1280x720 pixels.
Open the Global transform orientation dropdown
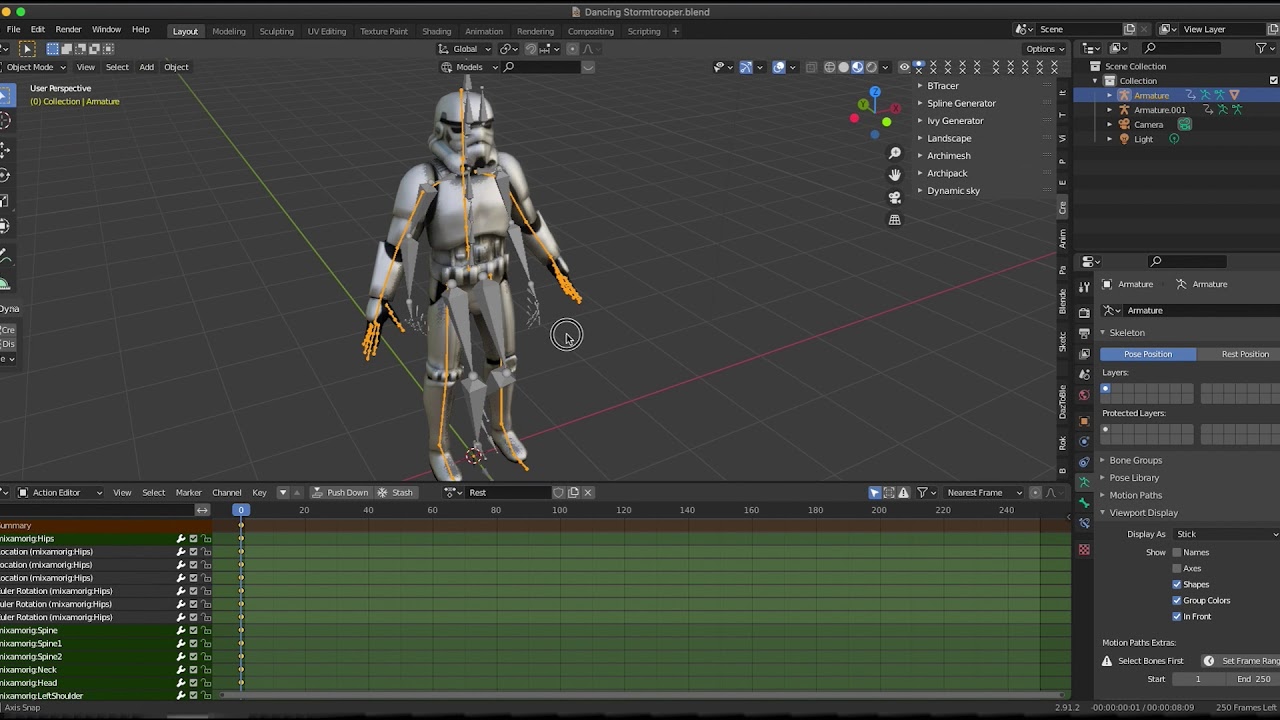click(466, 49)
